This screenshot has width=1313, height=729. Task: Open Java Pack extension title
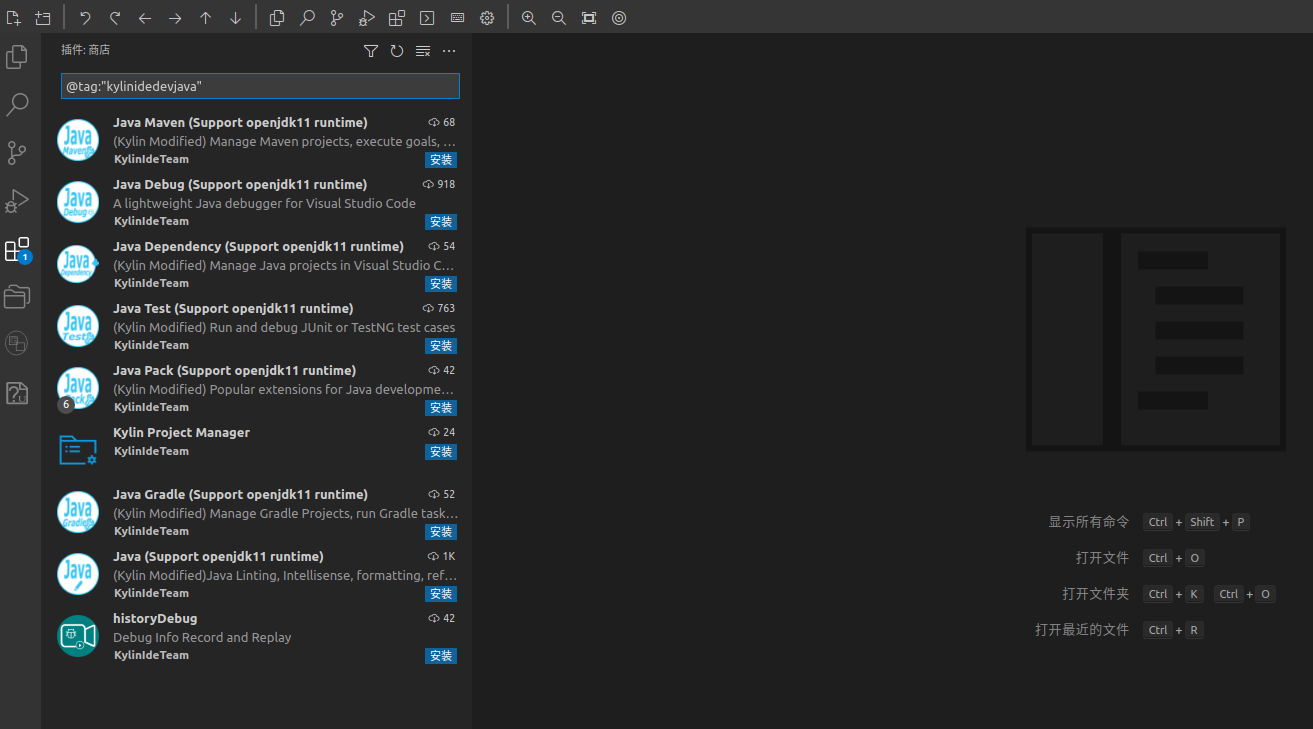pos(234,370)
